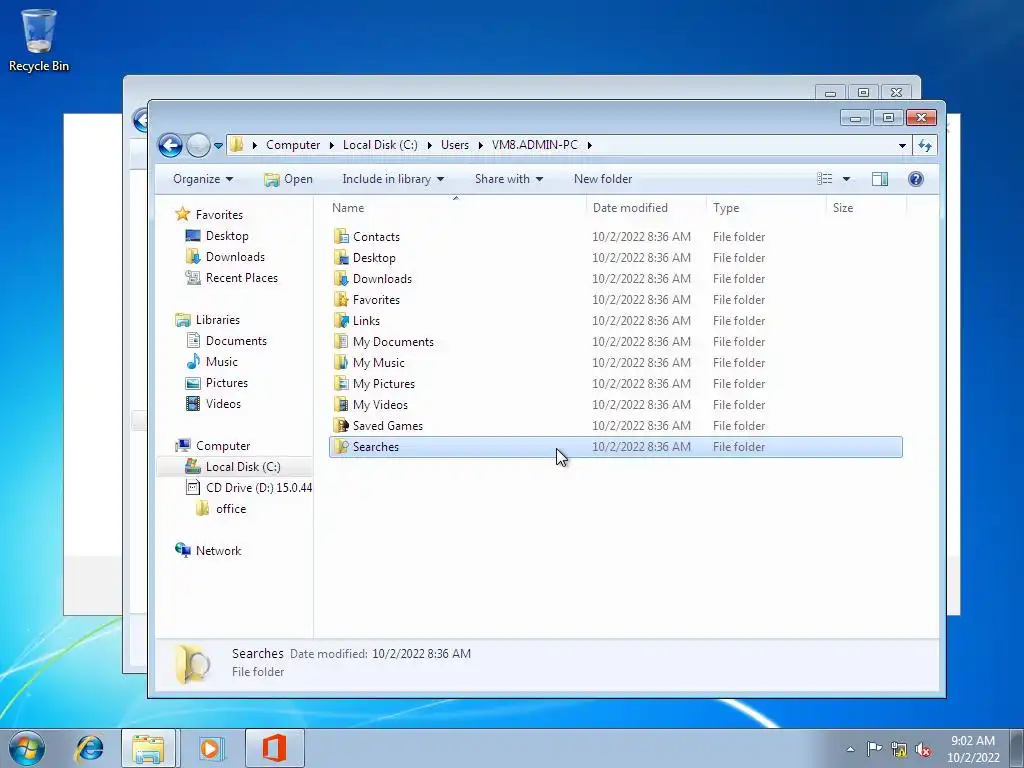Select the My Documents folder icon
Viewport: 1024px width, 768px height.
tap(341, 341)
